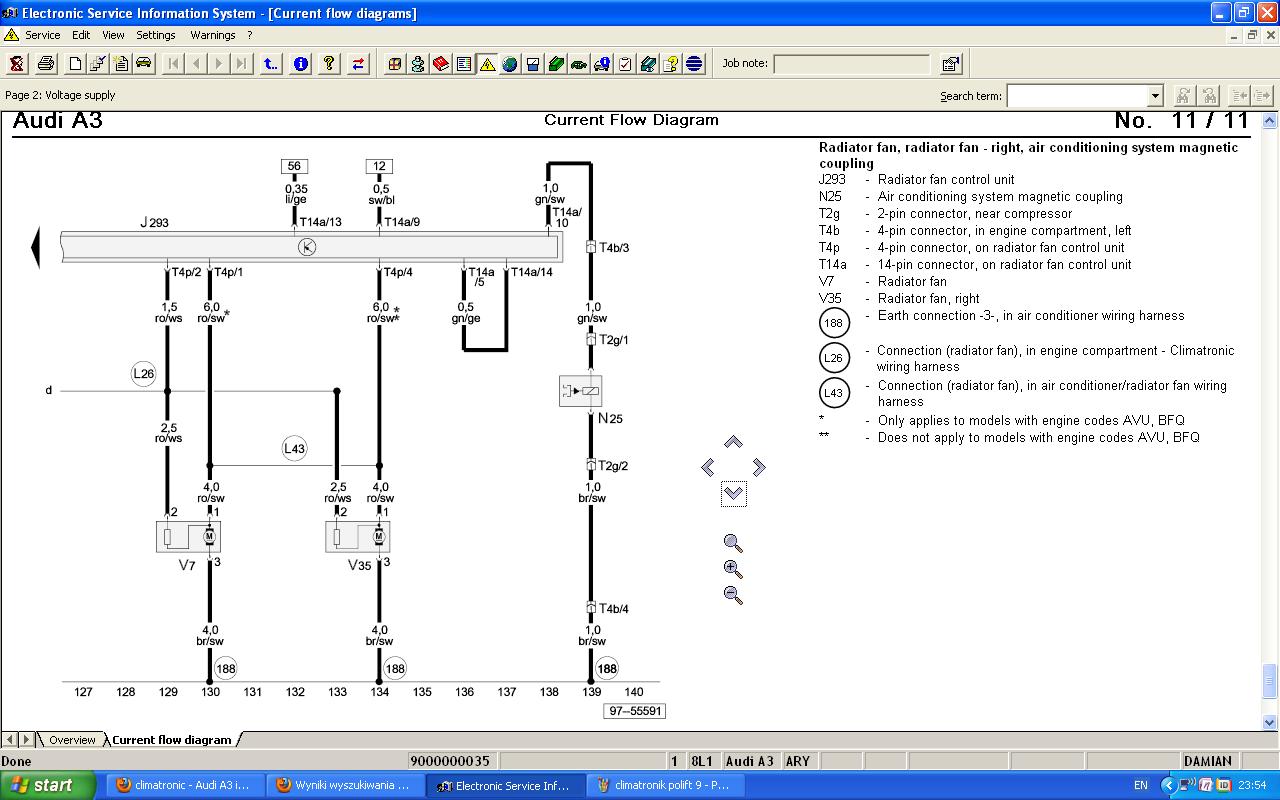1280x800 pixels.
Task: Click the green book icon
Action: tap(556, 64)
